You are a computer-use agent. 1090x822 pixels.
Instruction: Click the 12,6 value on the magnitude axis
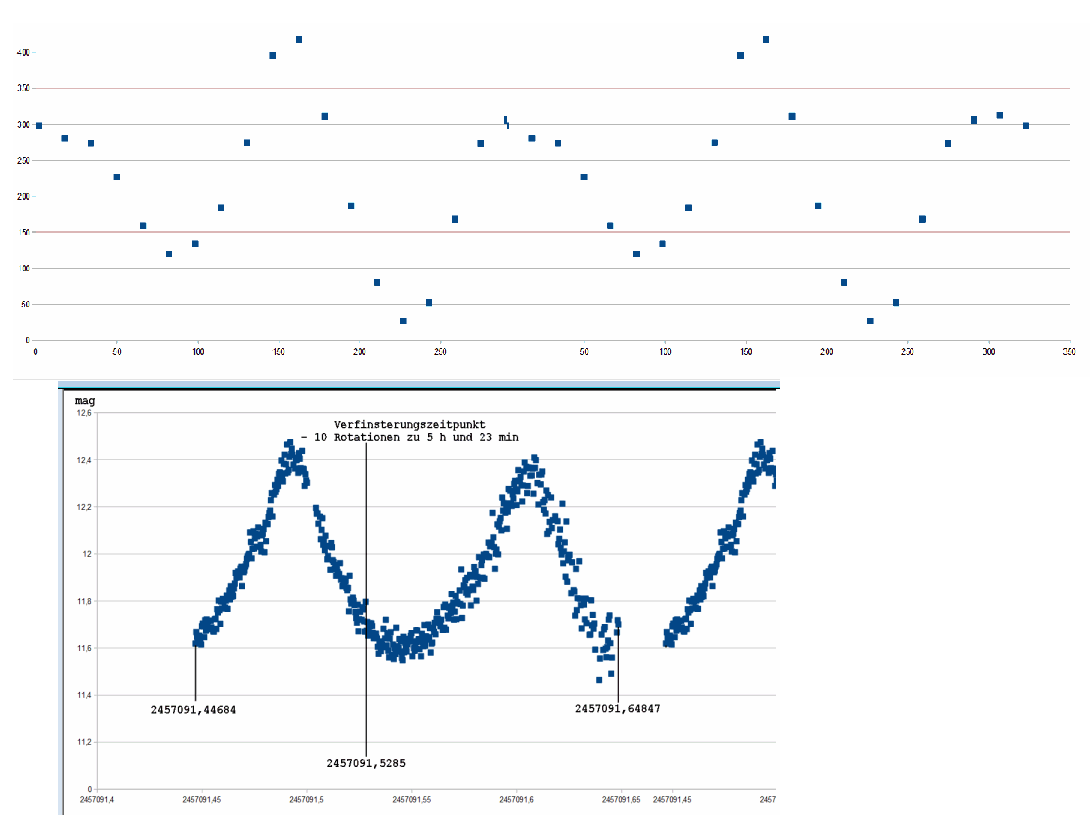point(83,413)
